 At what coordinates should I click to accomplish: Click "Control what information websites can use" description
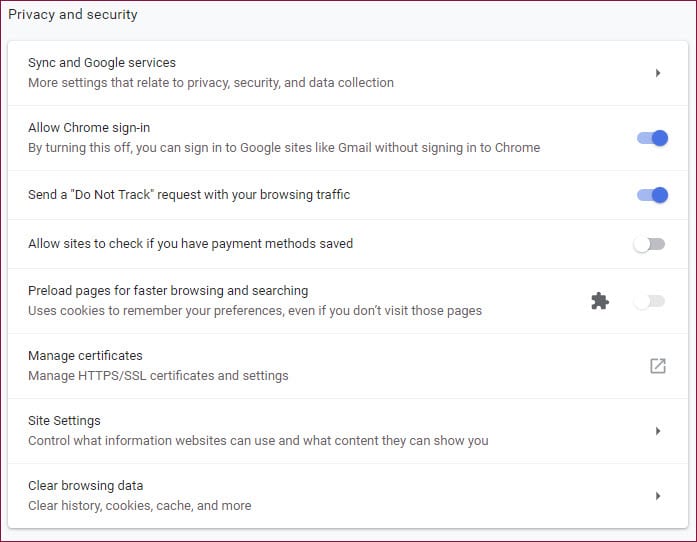point(258,441)
